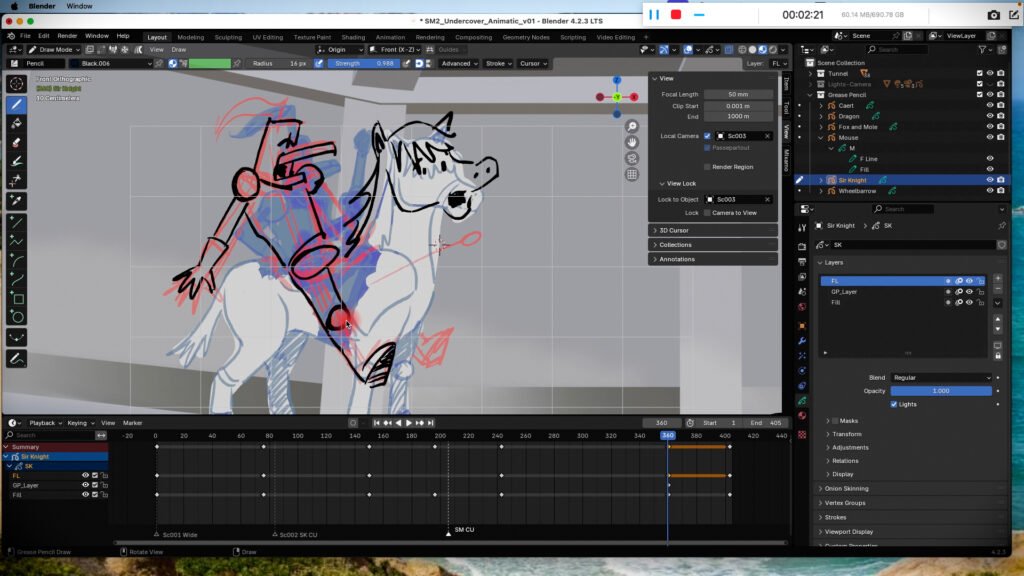Hide the Caert object in outliner
The width and height of the screenshot is (1024, 576).
point(990,105)
